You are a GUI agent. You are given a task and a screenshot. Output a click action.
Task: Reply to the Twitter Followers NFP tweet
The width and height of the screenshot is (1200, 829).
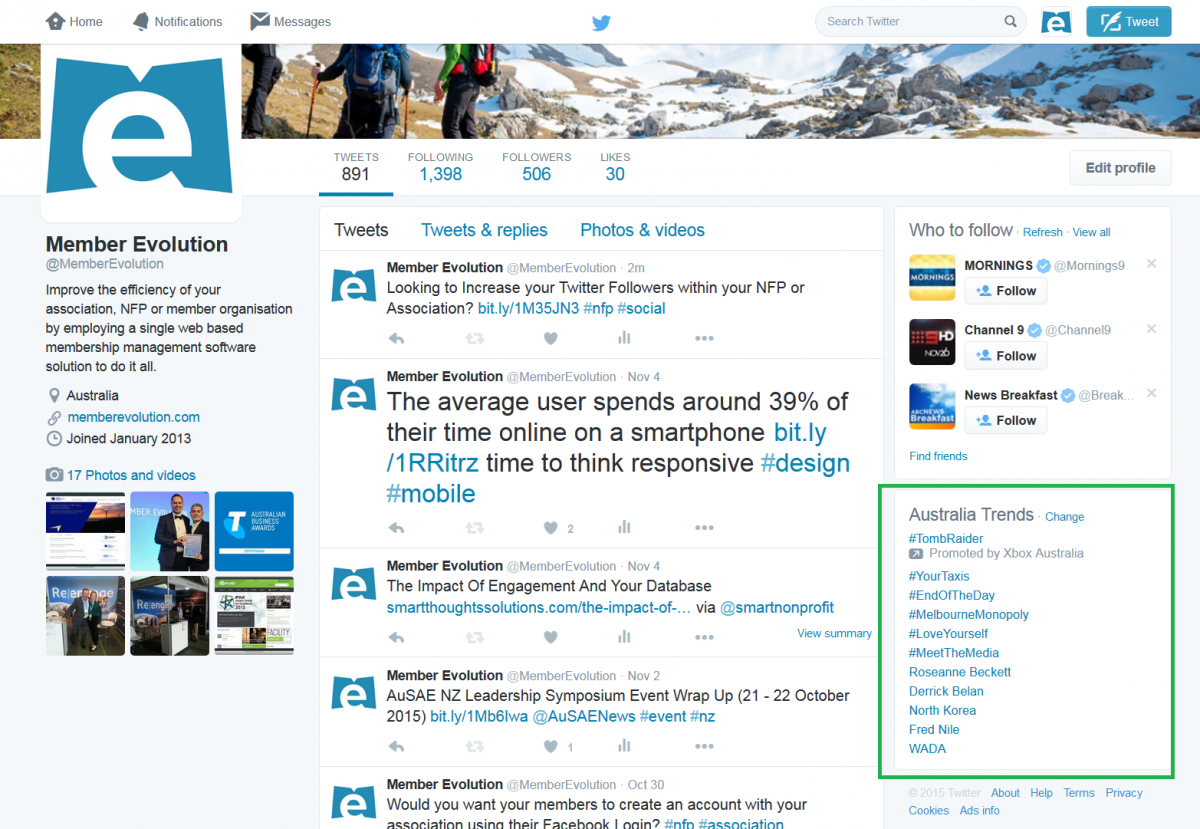(396, 338)
